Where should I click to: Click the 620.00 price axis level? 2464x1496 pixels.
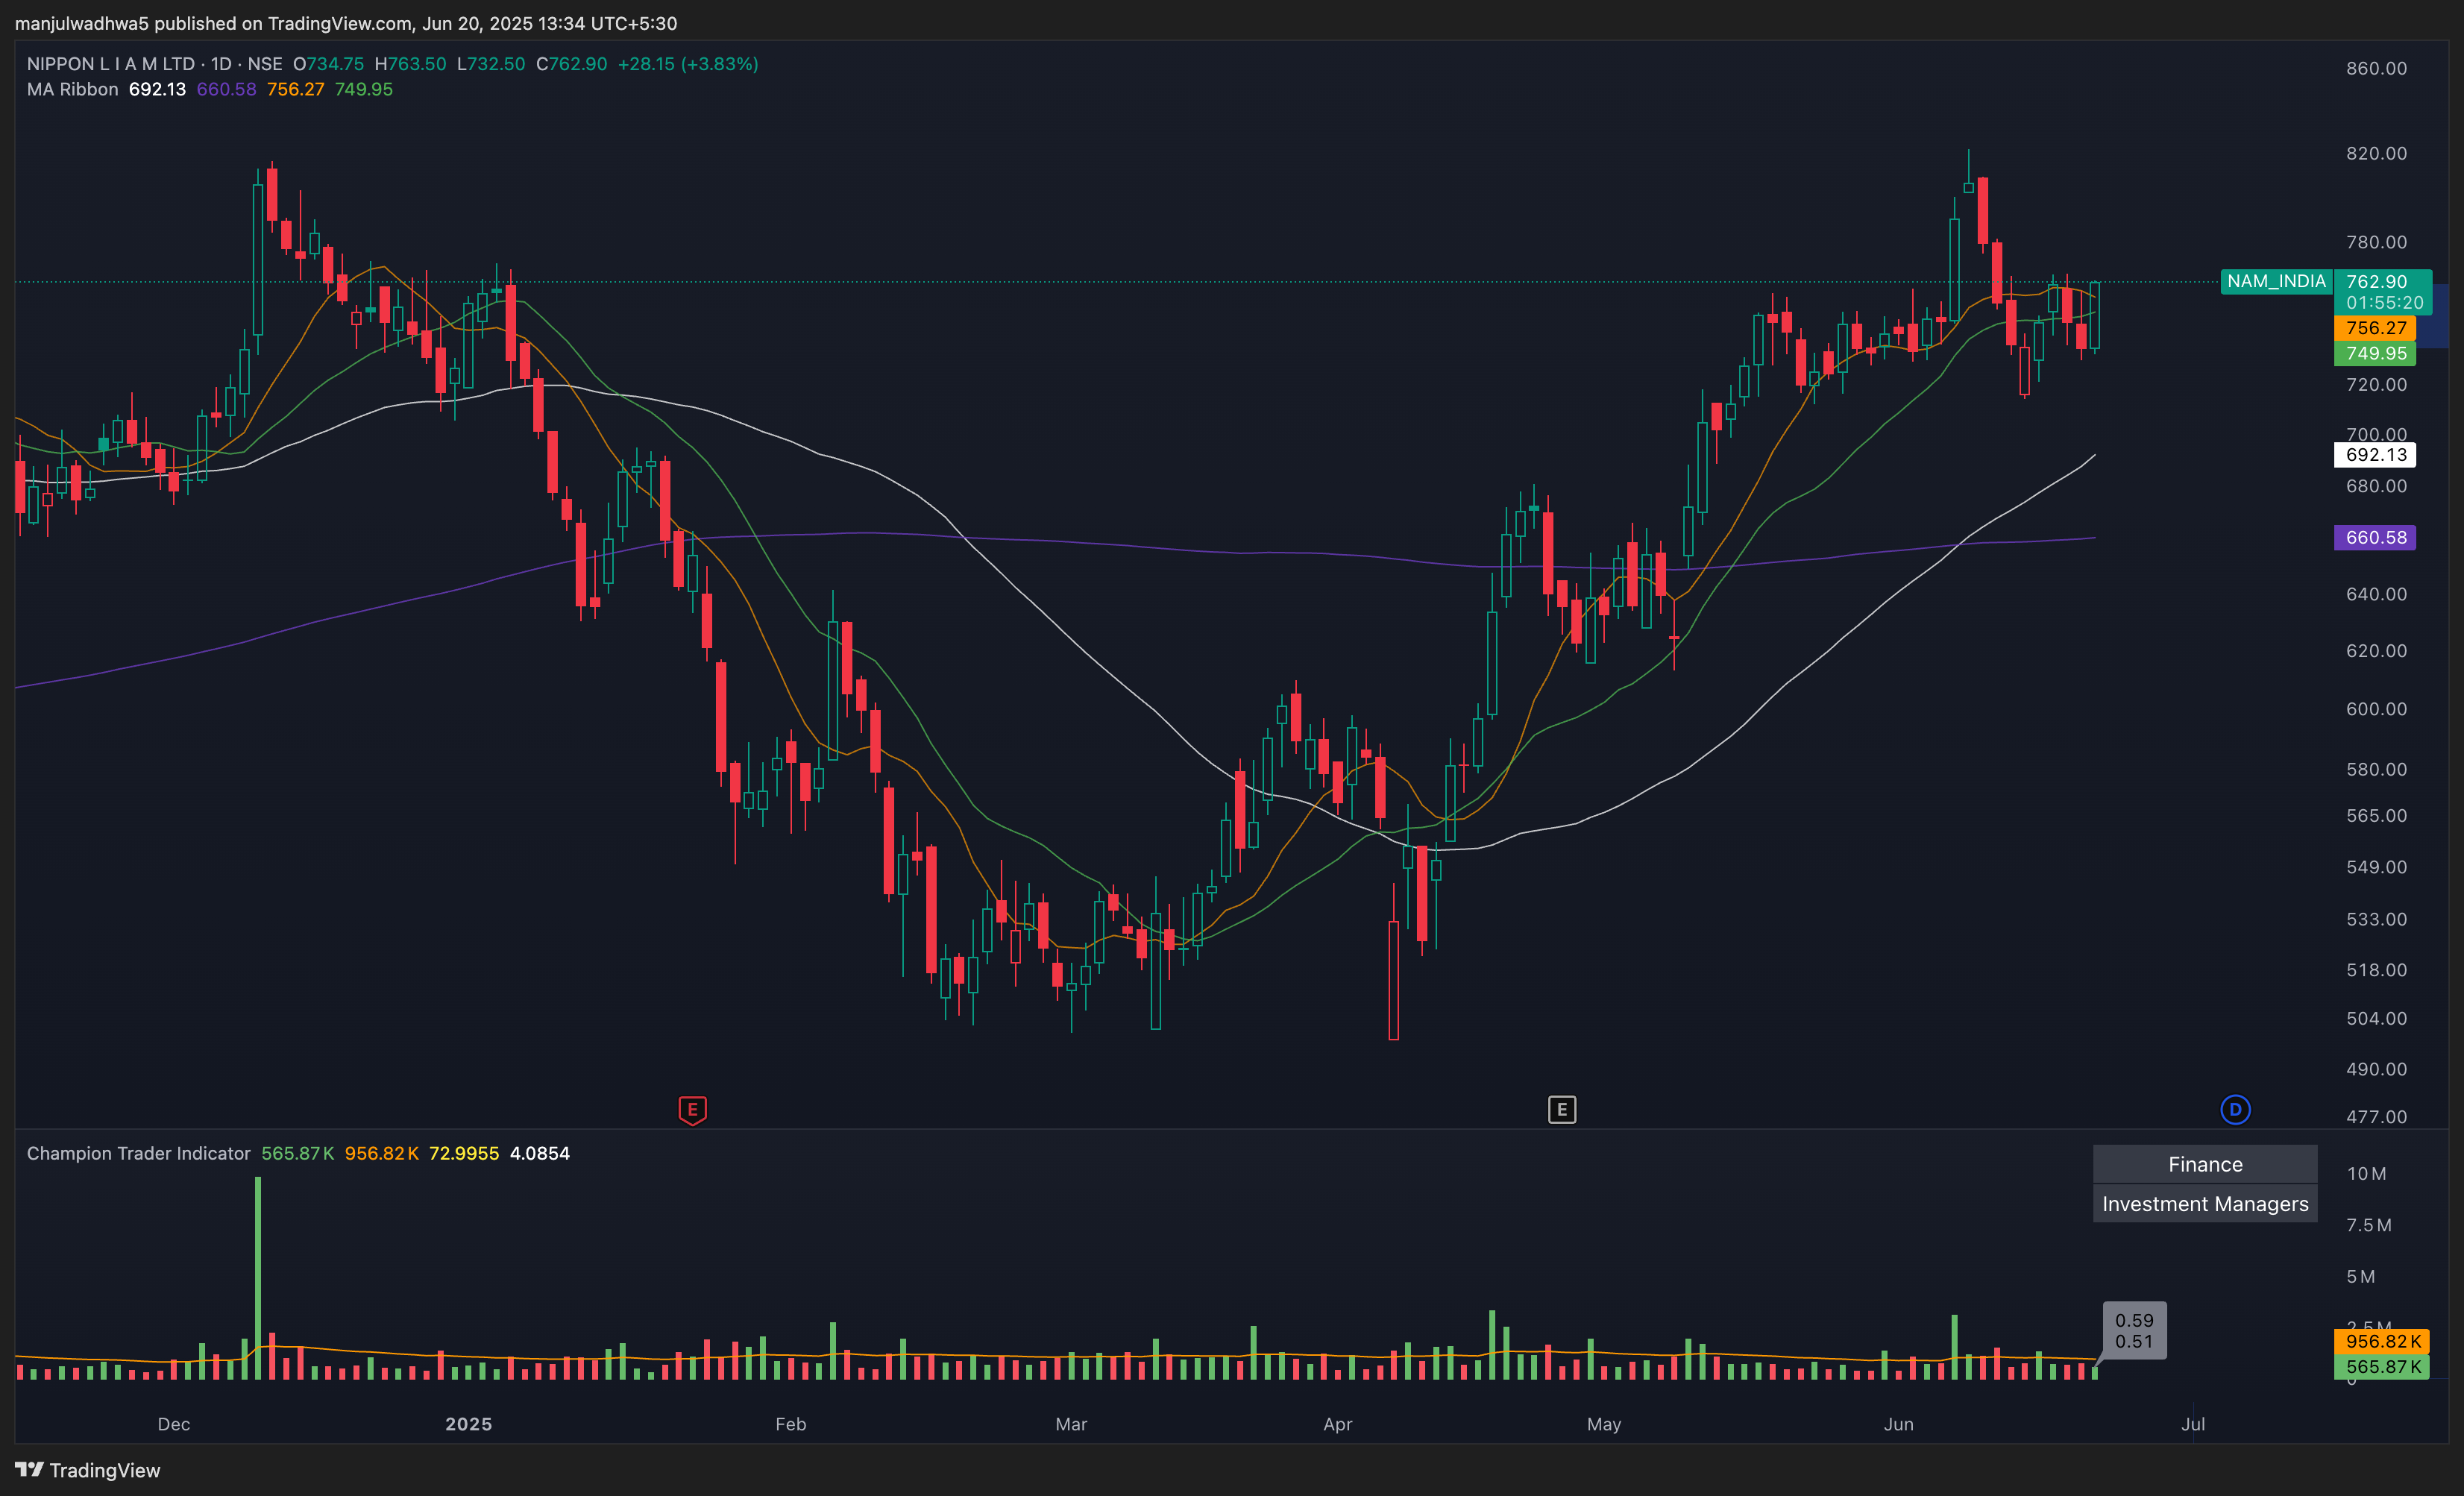[x=2376, y=651]
